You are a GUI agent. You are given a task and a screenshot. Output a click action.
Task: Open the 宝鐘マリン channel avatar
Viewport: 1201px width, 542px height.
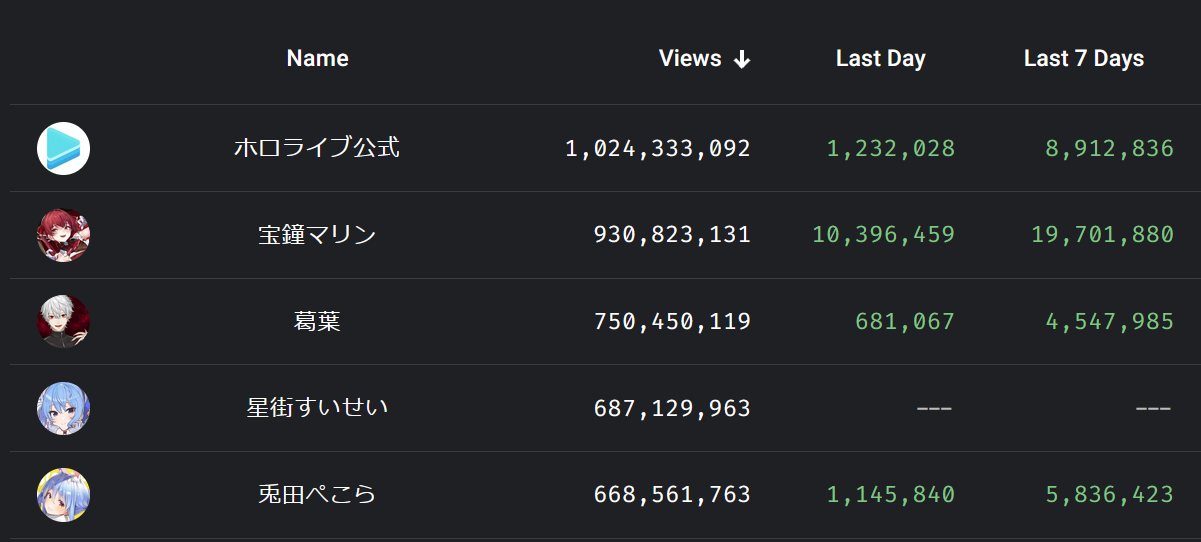click(64, 235)
